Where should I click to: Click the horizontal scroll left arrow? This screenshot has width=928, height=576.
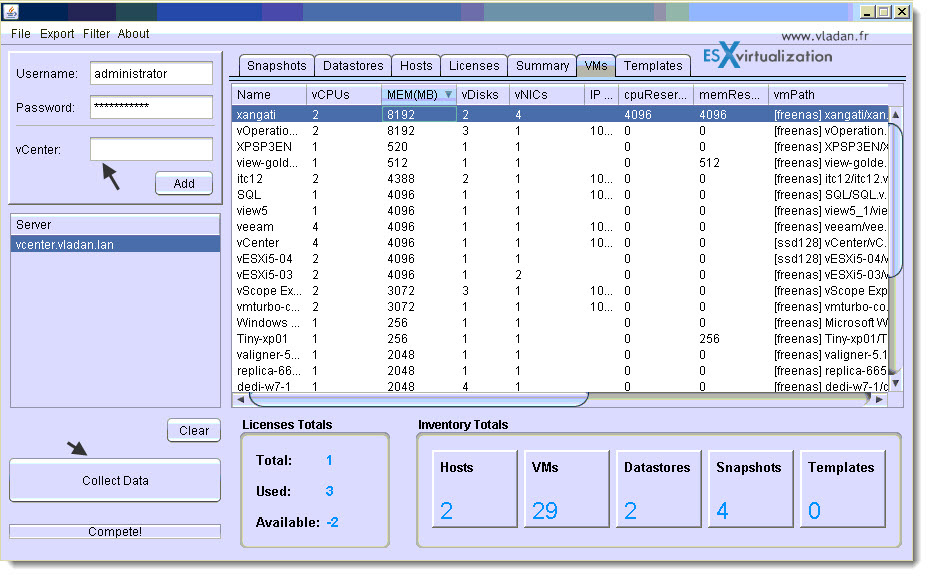tap(240, 400)
